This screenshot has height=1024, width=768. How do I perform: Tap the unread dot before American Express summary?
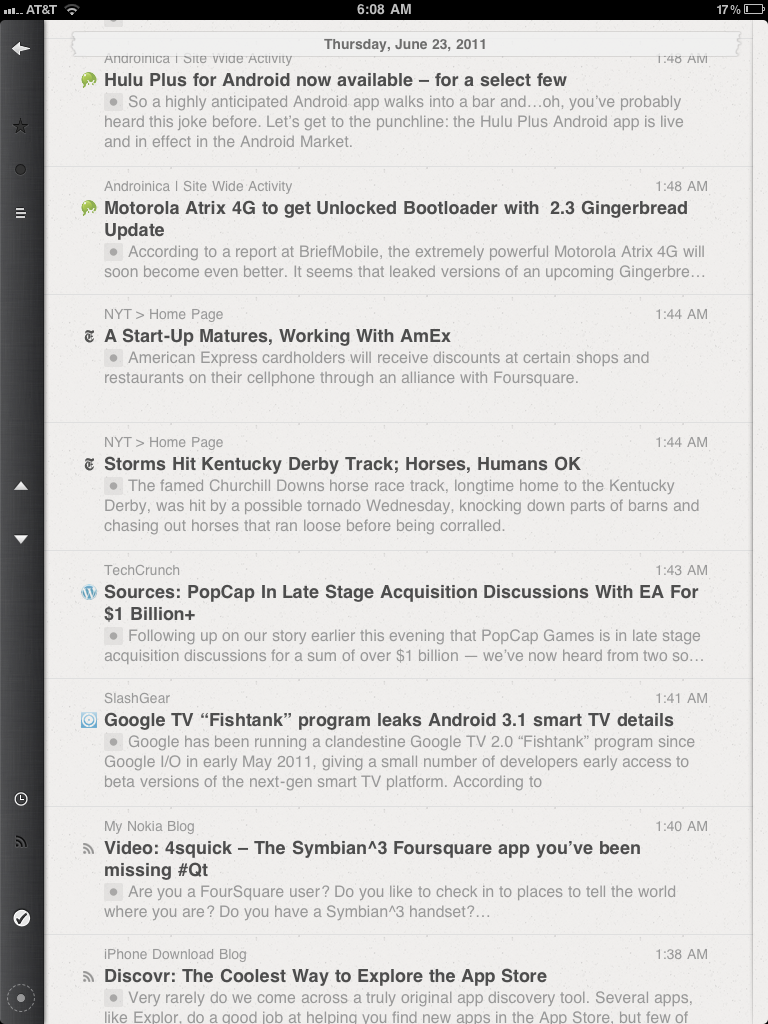coord(114,358)
